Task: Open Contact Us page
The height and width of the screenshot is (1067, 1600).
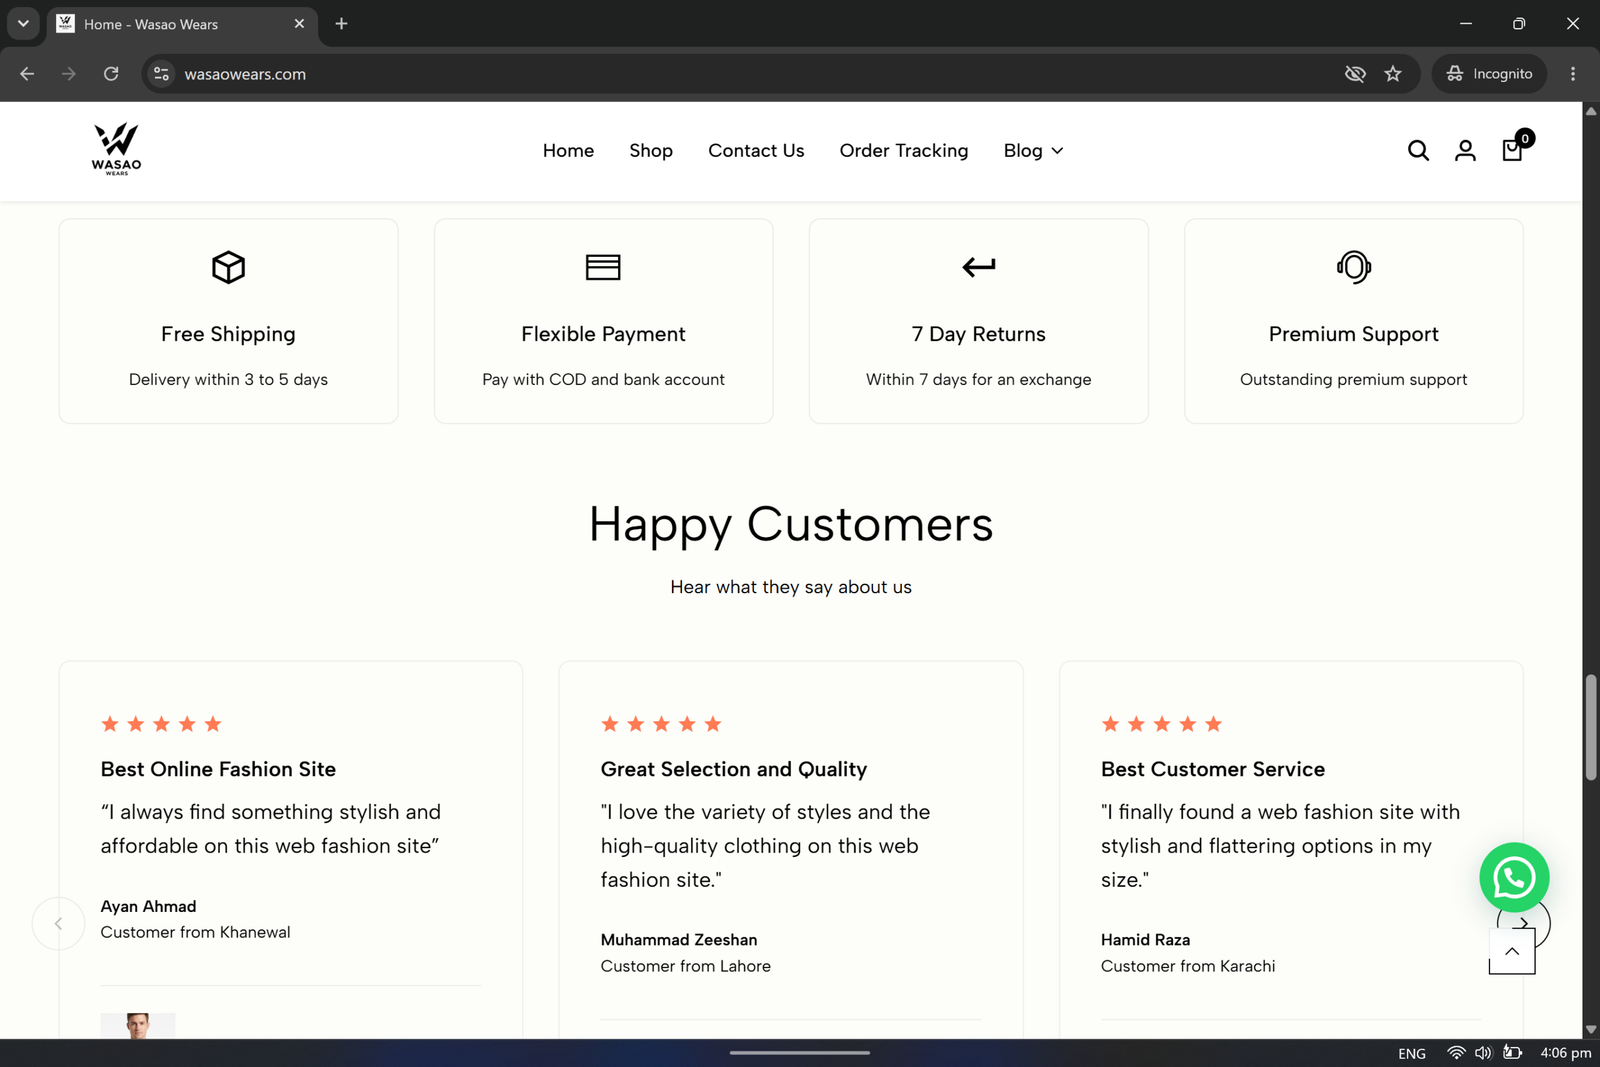Action: (756, 150)
